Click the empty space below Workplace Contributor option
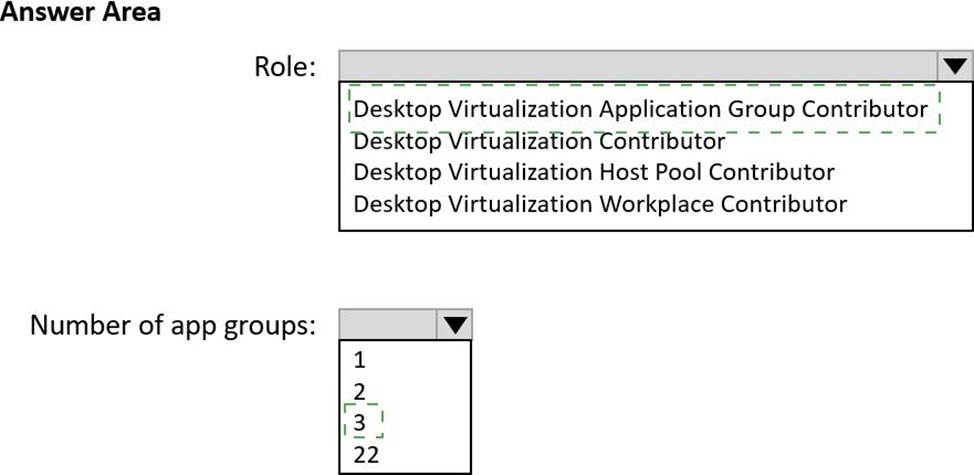 pos(655,223)
